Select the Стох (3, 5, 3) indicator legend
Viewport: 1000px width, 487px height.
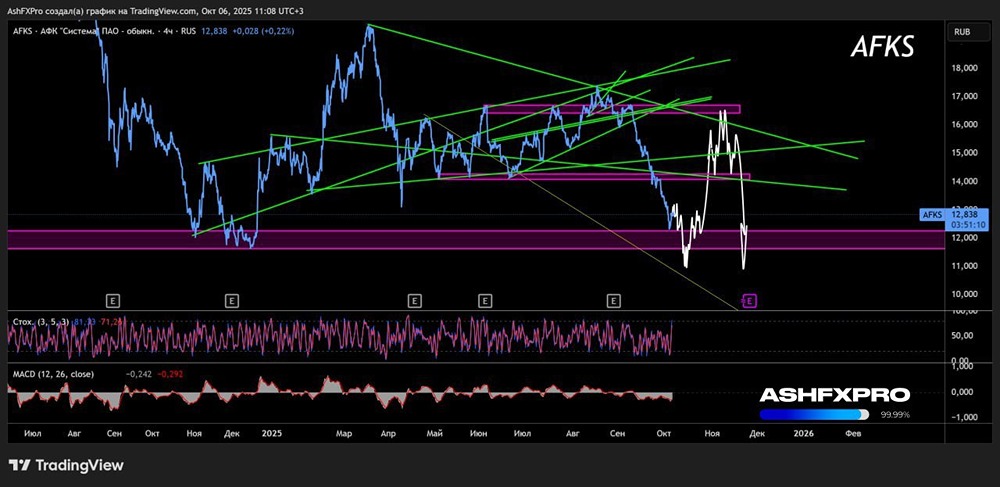(x=42, y=323)
